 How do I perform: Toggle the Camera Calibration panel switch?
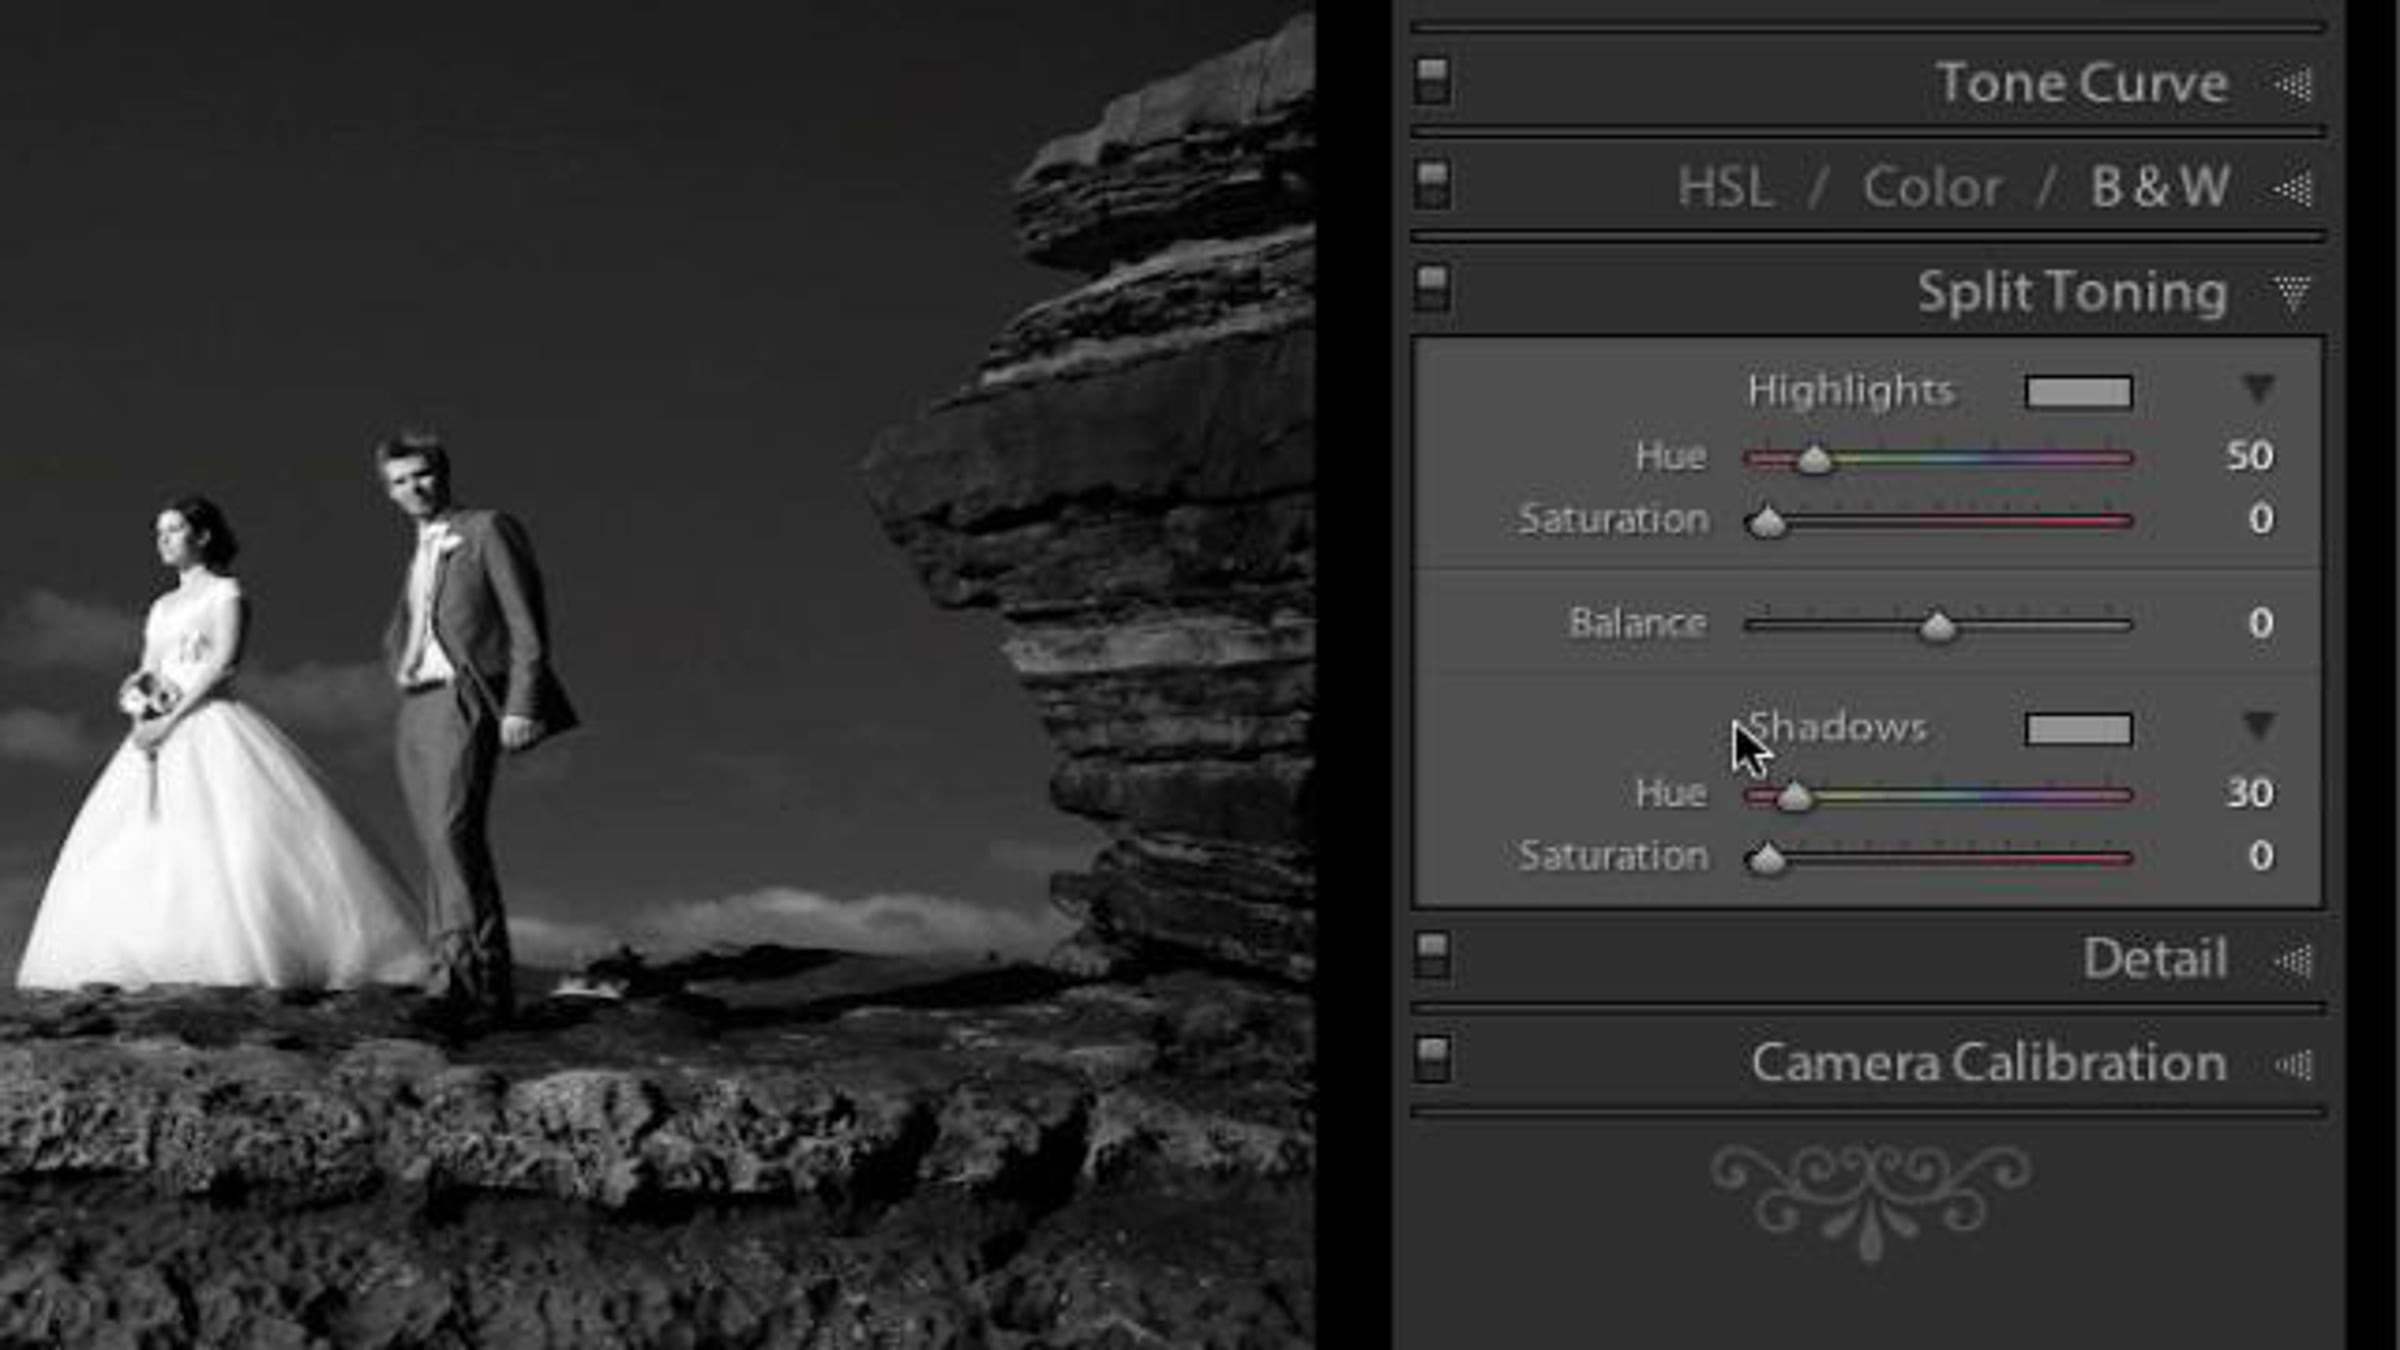1432,1061
